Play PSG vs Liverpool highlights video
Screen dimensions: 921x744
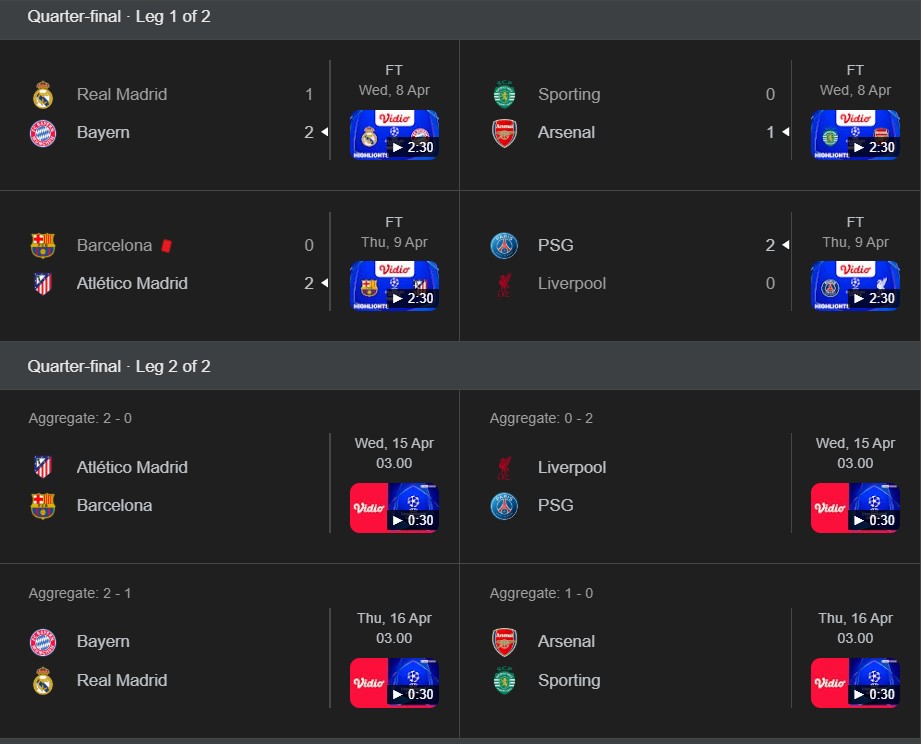(855, 286)
